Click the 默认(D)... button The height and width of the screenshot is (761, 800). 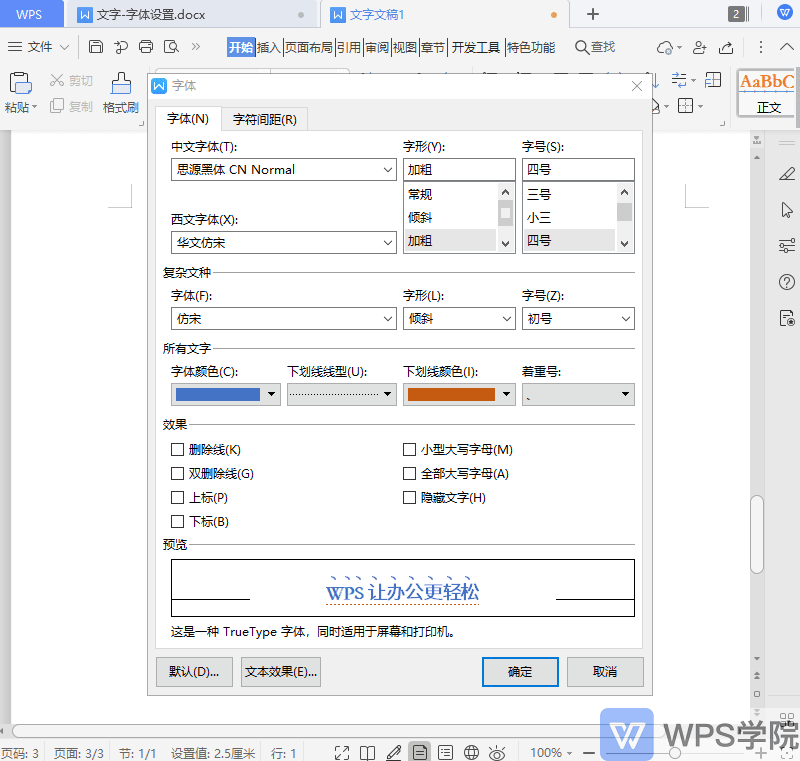[194, 672]
